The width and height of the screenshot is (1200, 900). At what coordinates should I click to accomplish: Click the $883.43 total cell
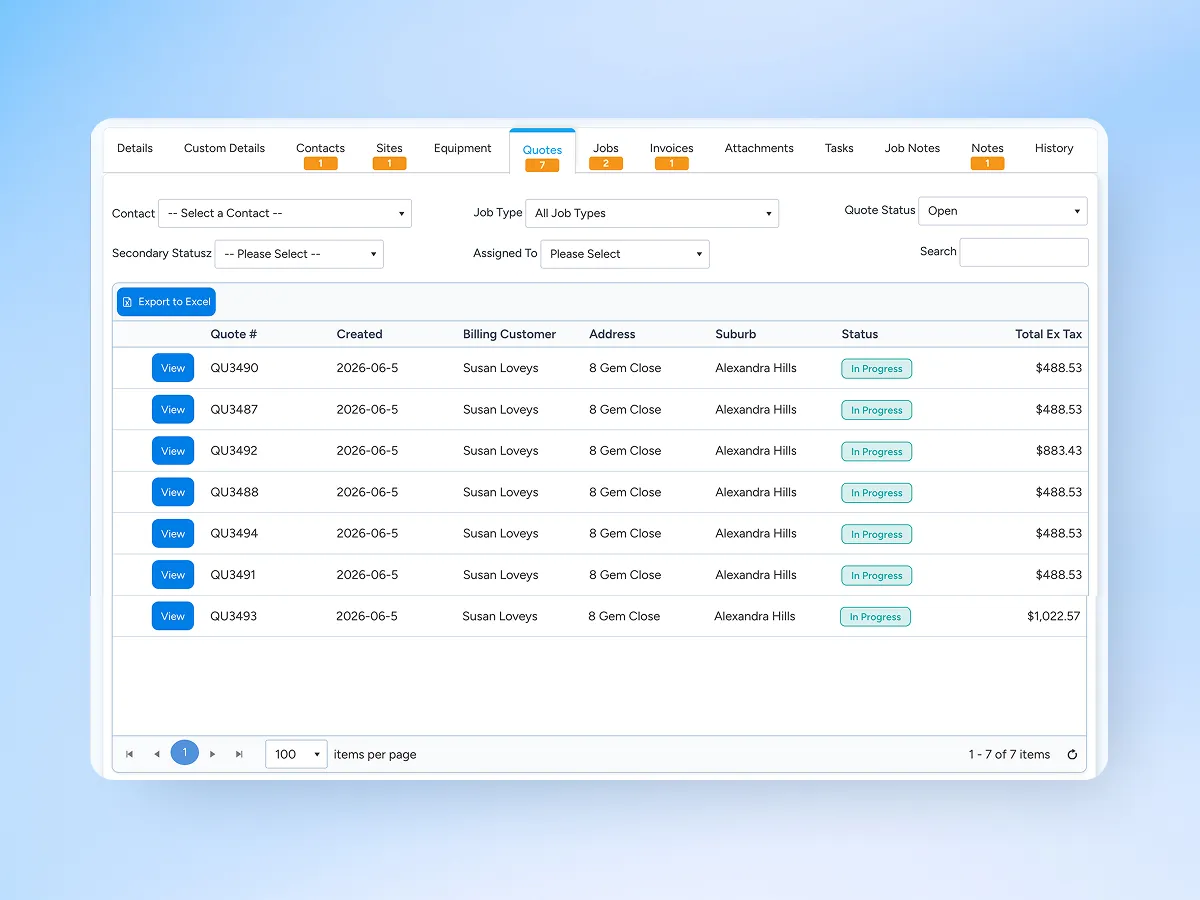click(x=1059, y=451)
